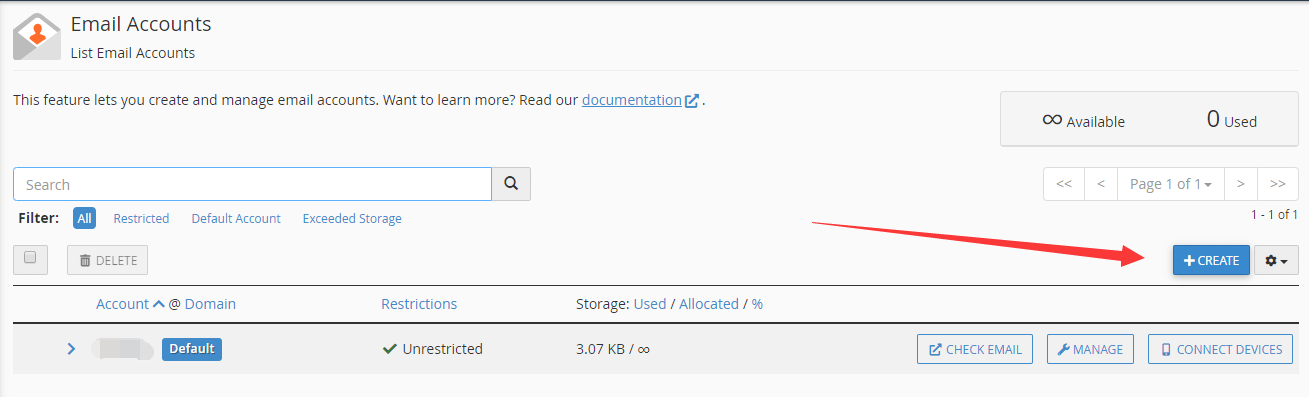Open the Page 1 of 1 dropdown
Viewport: 1309px width, 397px height.
click(1170, 184)
